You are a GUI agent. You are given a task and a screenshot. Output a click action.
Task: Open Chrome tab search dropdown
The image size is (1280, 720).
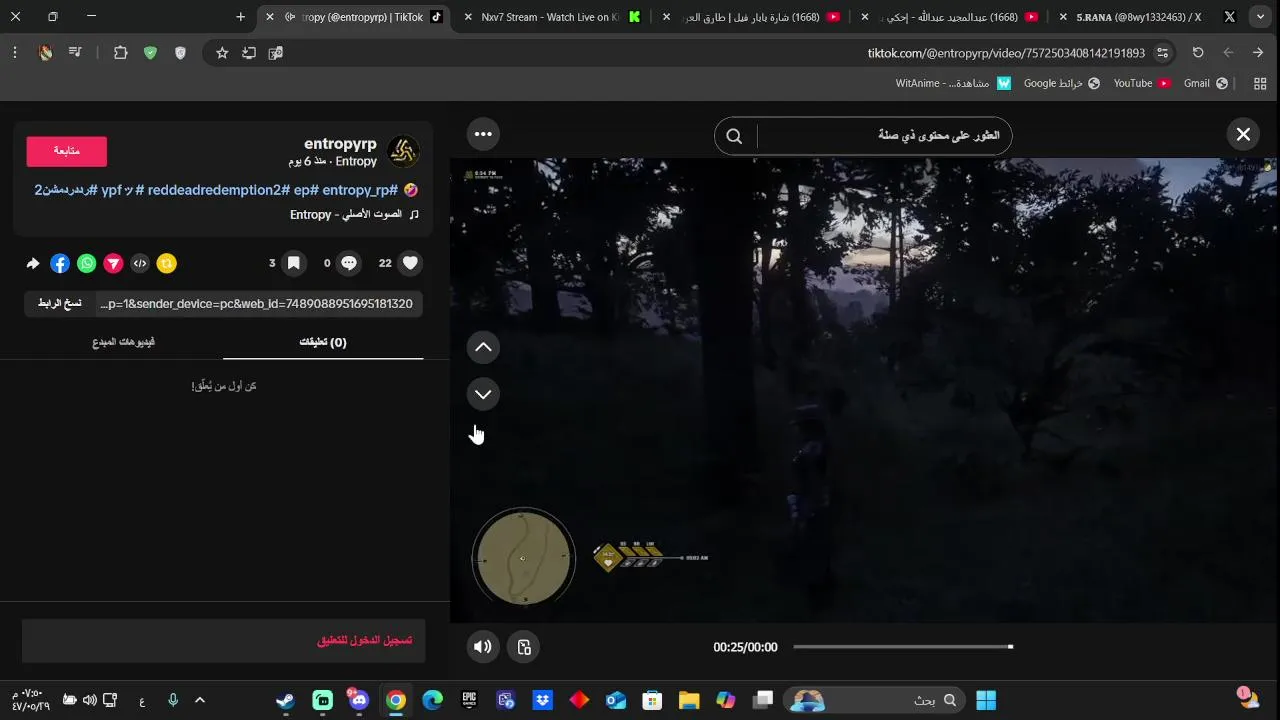point(1260,17)
